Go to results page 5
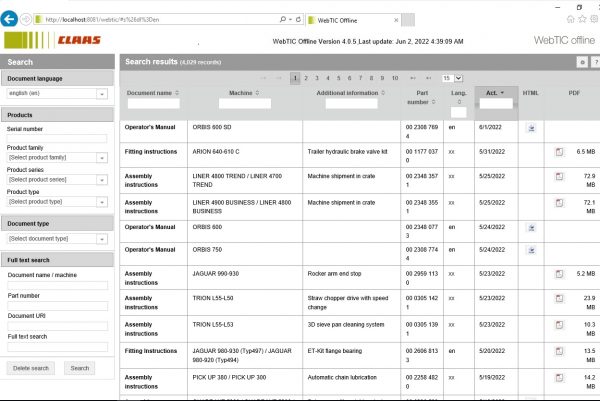The image size is (600, 401). pos(339,78)
